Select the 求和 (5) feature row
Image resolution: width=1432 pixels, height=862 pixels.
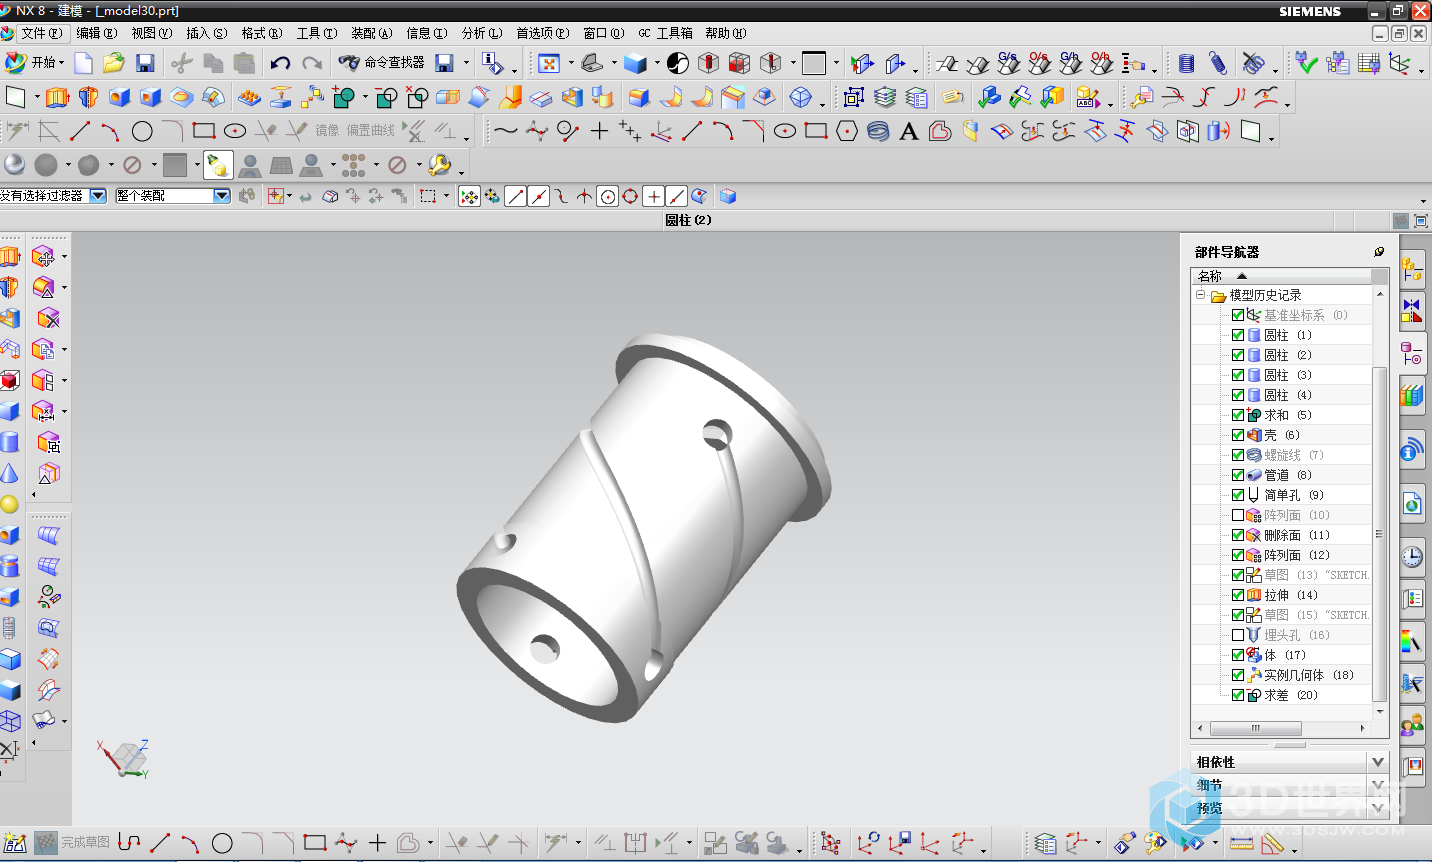1281,415
